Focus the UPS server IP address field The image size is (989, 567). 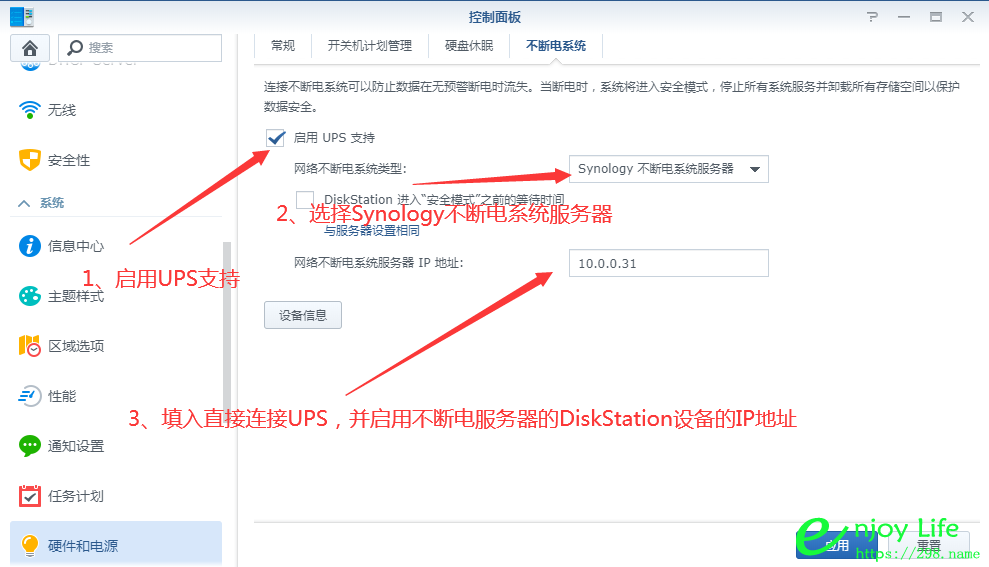click(669, 263)
